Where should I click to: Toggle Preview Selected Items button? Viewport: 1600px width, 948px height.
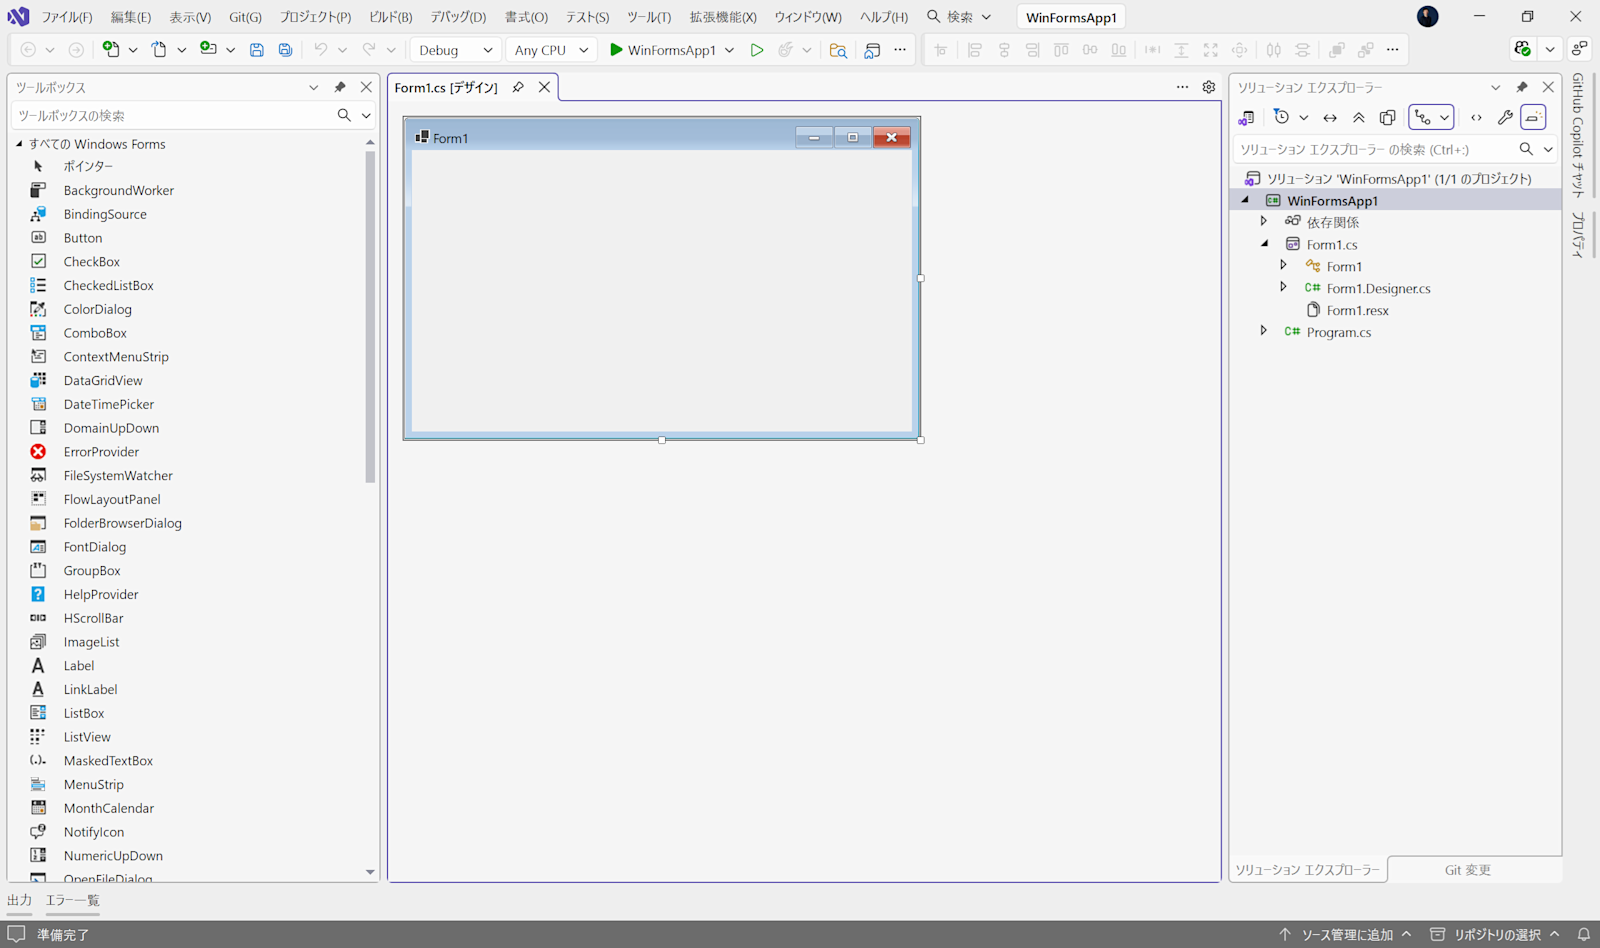[x=1533, y=118]
